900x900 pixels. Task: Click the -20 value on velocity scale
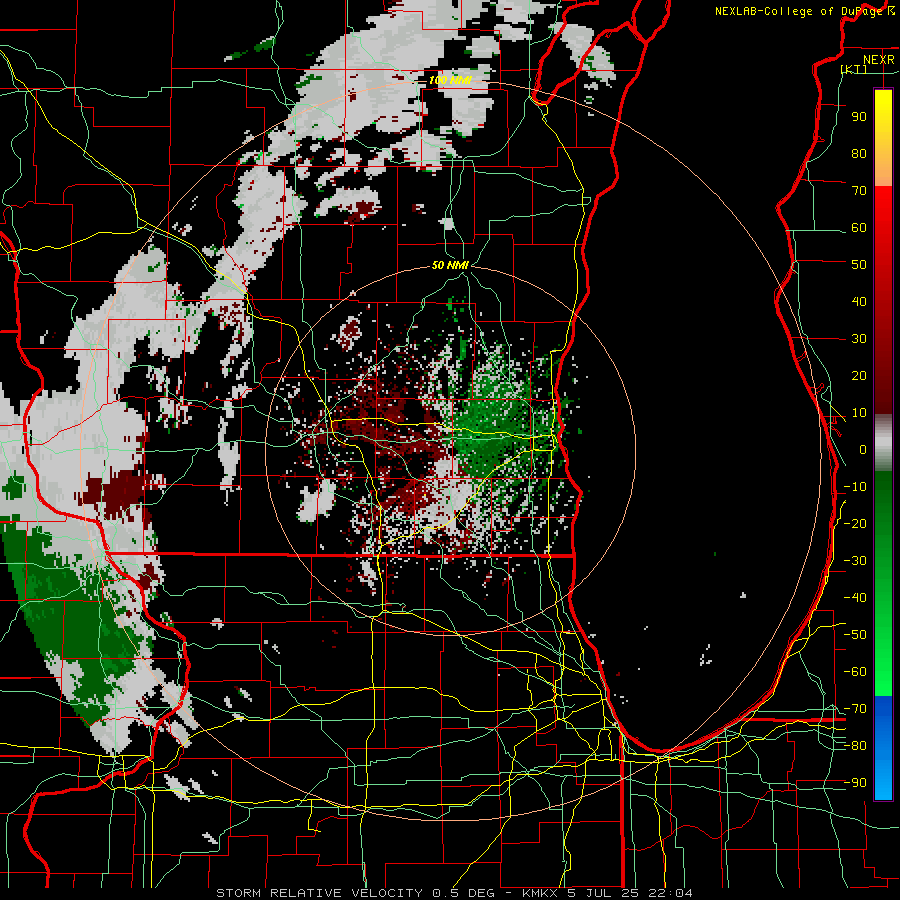click(x=855, y=524)
